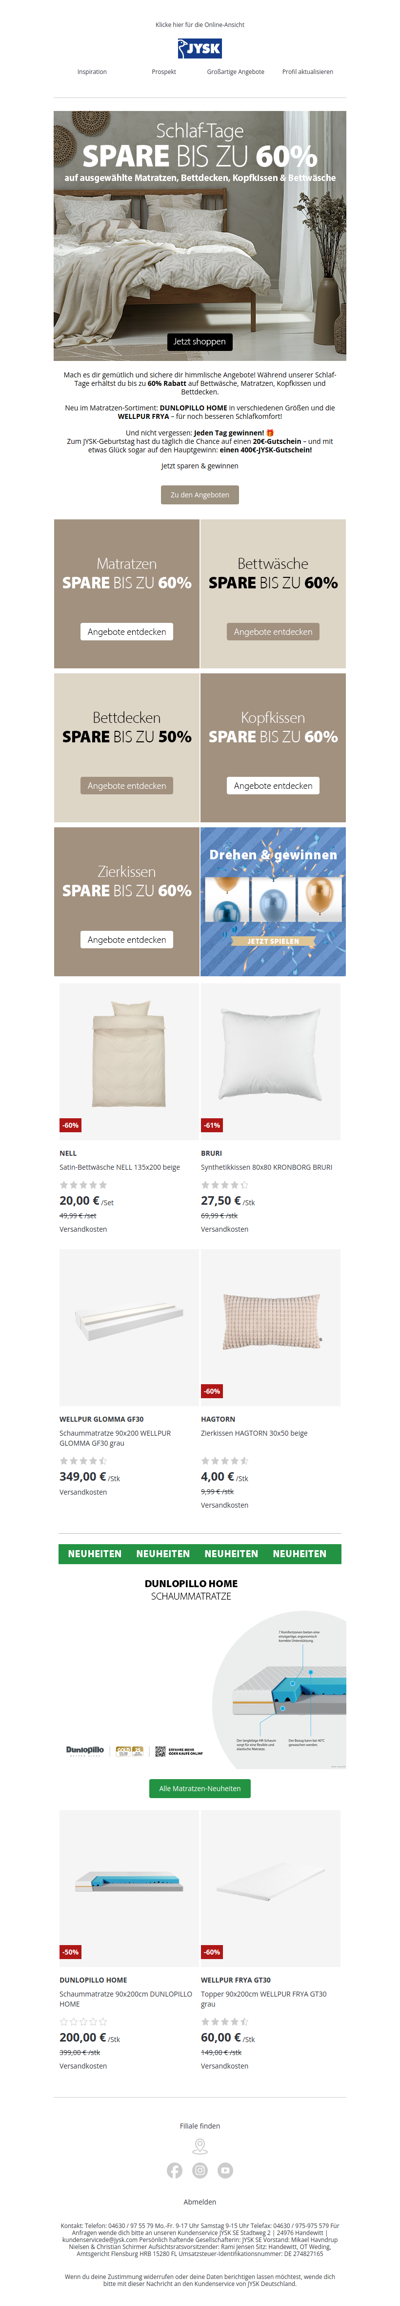
Task: Click the Alle Matratzen-Neuheiten green button
Action: [x=200, y=1788]
